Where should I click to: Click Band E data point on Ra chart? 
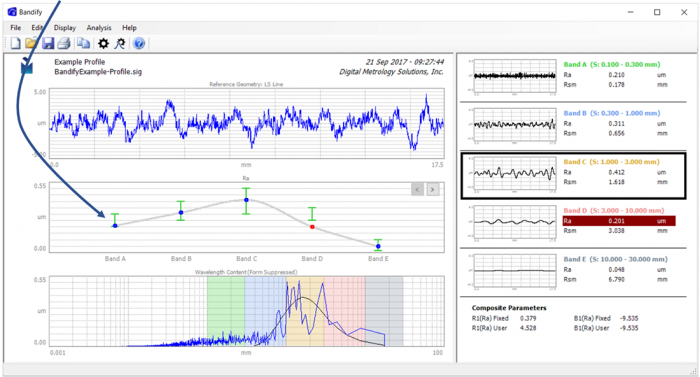point(378,246)
